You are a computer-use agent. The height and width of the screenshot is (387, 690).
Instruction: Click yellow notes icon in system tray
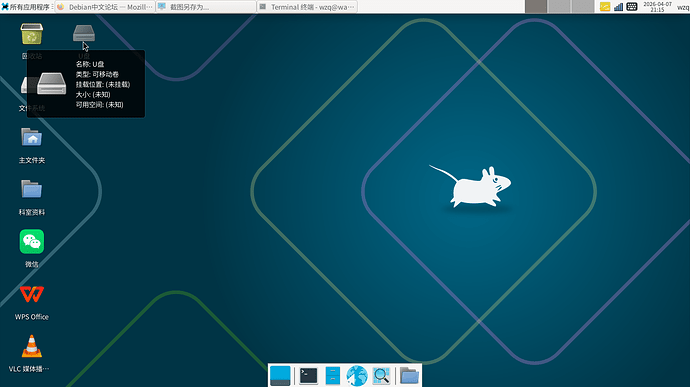coord(605,7)
